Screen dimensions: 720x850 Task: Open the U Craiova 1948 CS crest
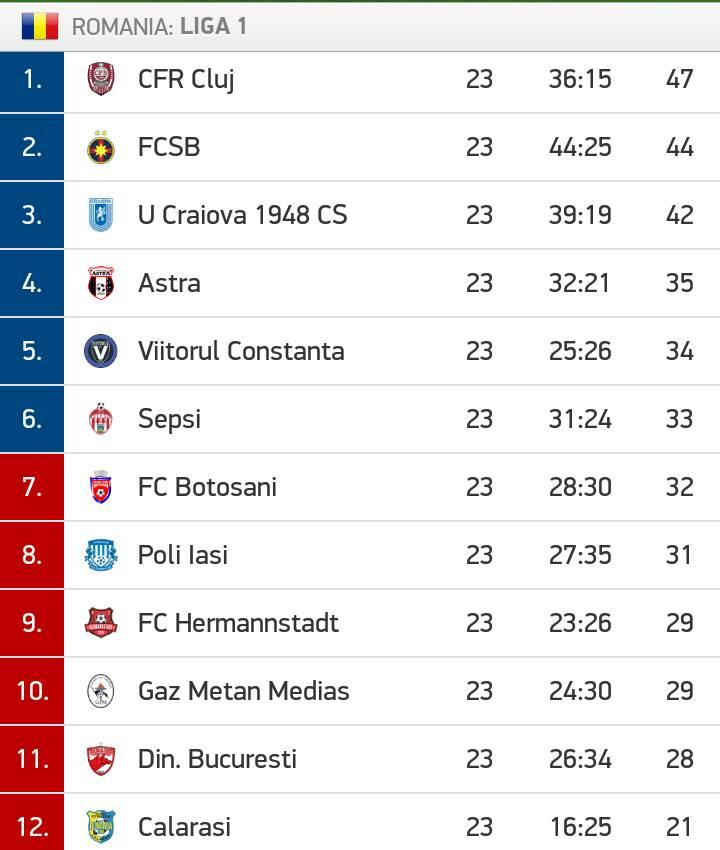click(x=101, y=215)
